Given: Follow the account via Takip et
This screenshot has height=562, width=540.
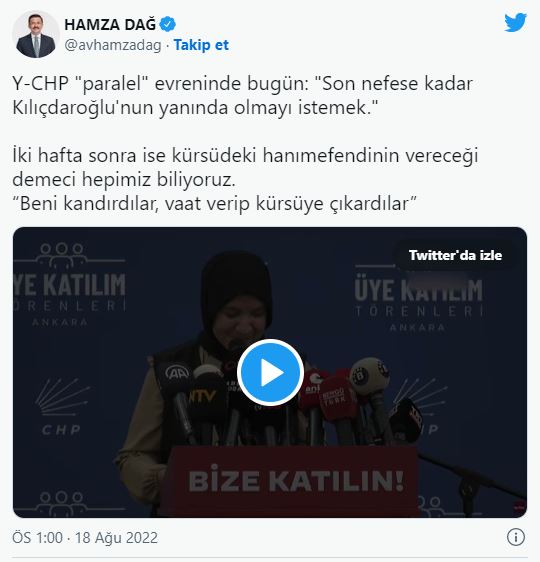Looking at the screenshot, I should (201, 45).
